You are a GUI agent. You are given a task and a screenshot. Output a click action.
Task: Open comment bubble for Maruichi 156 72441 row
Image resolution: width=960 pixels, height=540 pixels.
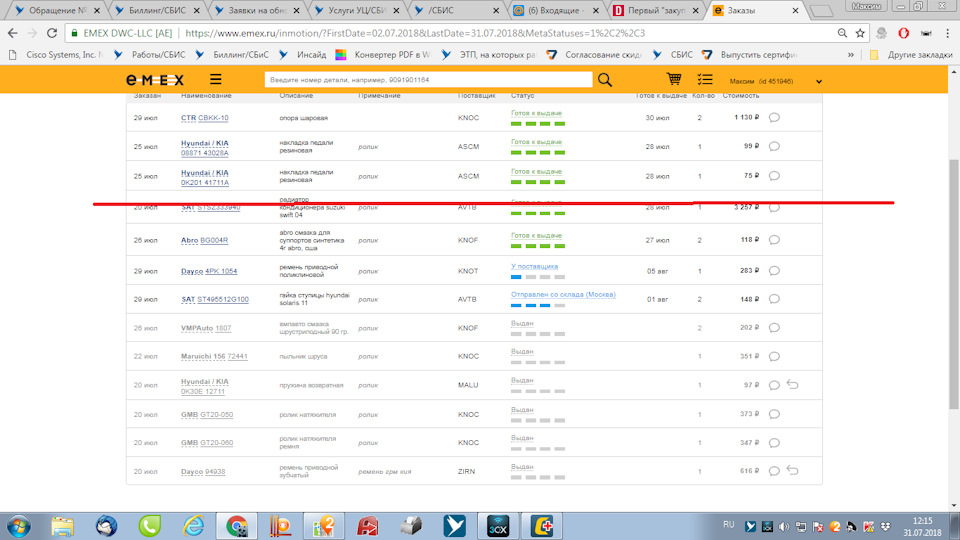(774, 356)
